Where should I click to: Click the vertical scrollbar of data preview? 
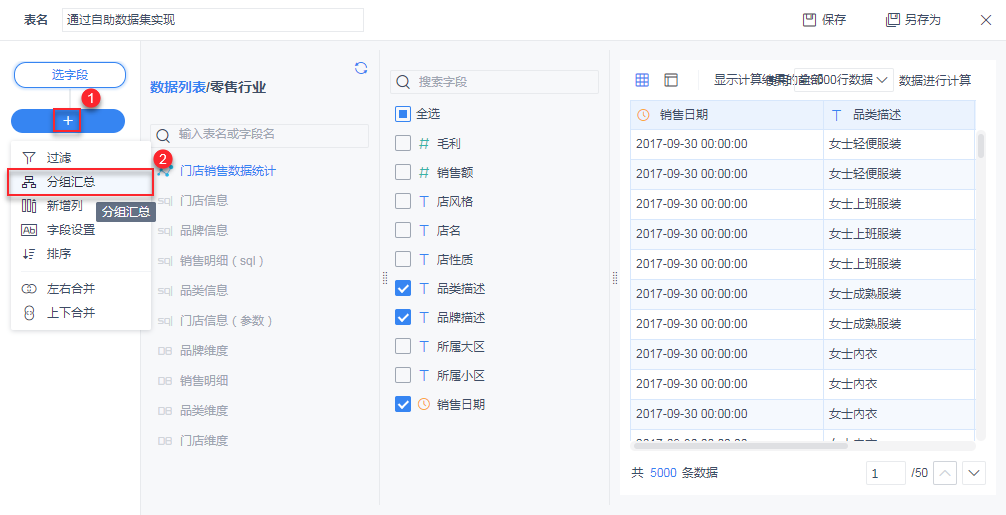pos(980,144)
